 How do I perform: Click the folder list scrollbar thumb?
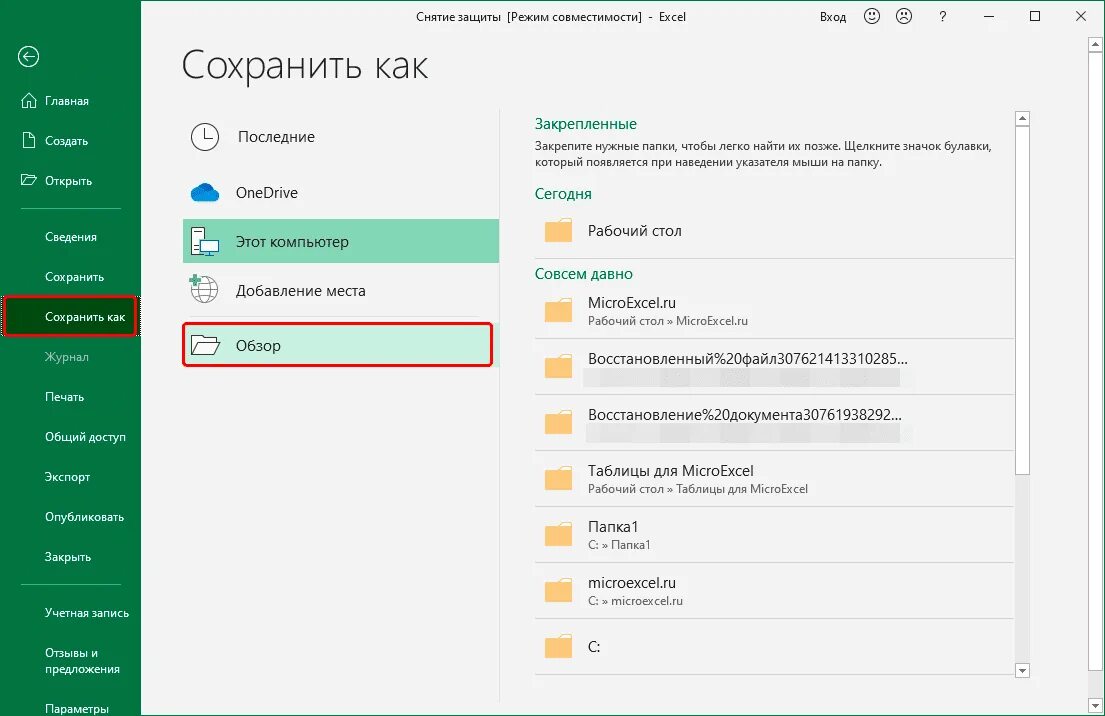1023,300
